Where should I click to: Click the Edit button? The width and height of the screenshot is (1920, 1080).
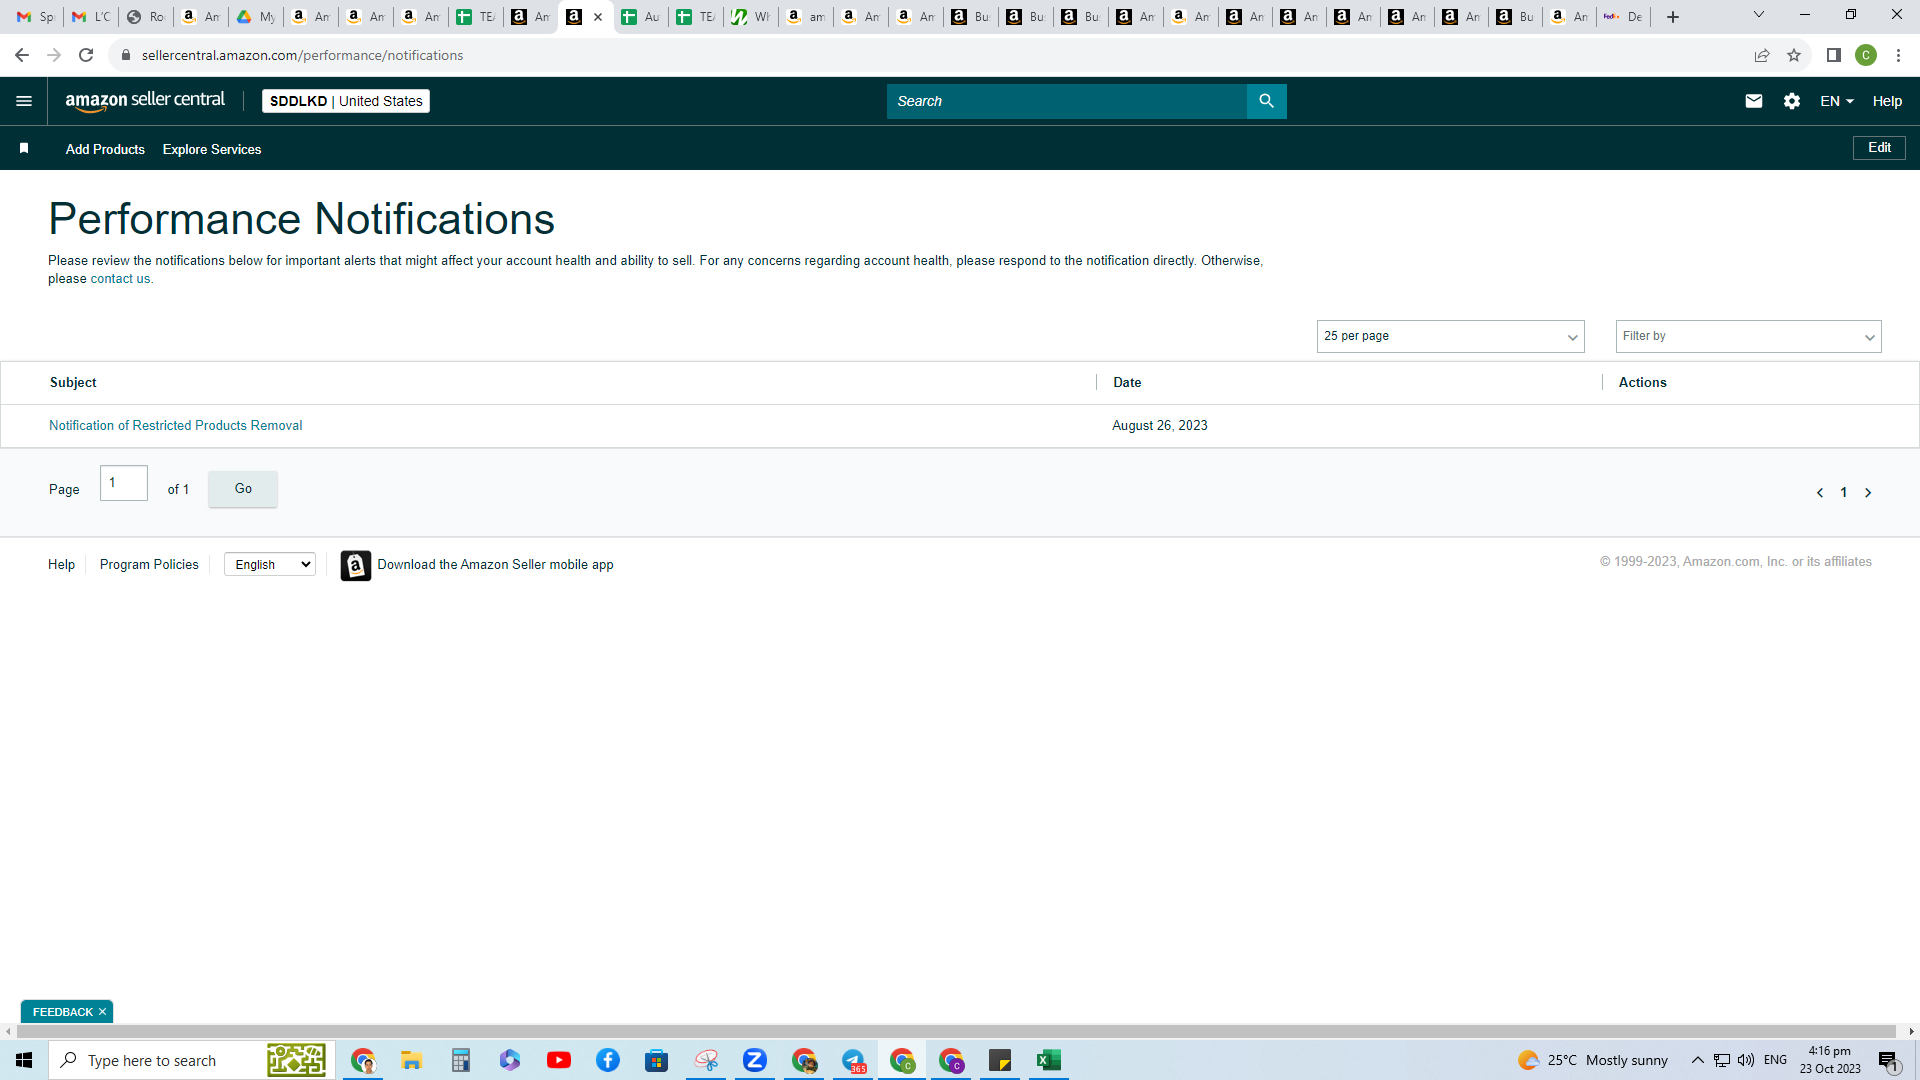[1879, 148]
